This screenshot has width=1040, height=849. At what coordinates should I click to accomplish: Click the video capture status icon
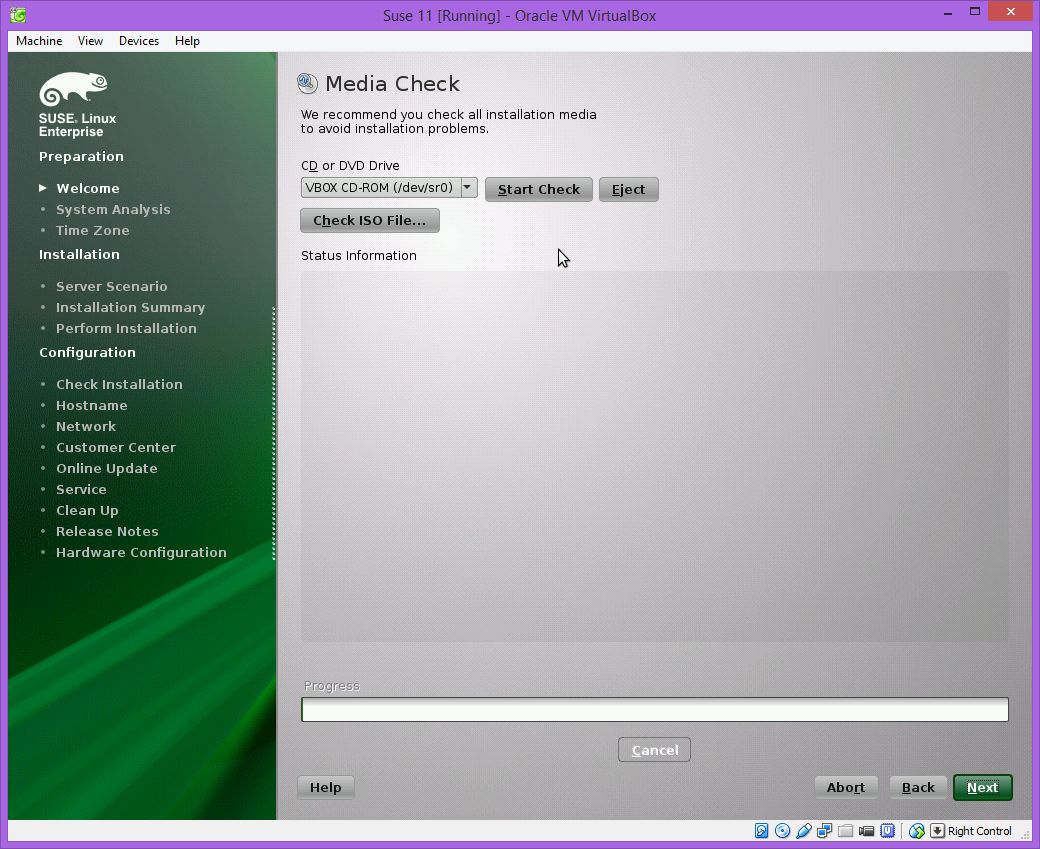tap(866, 830)
